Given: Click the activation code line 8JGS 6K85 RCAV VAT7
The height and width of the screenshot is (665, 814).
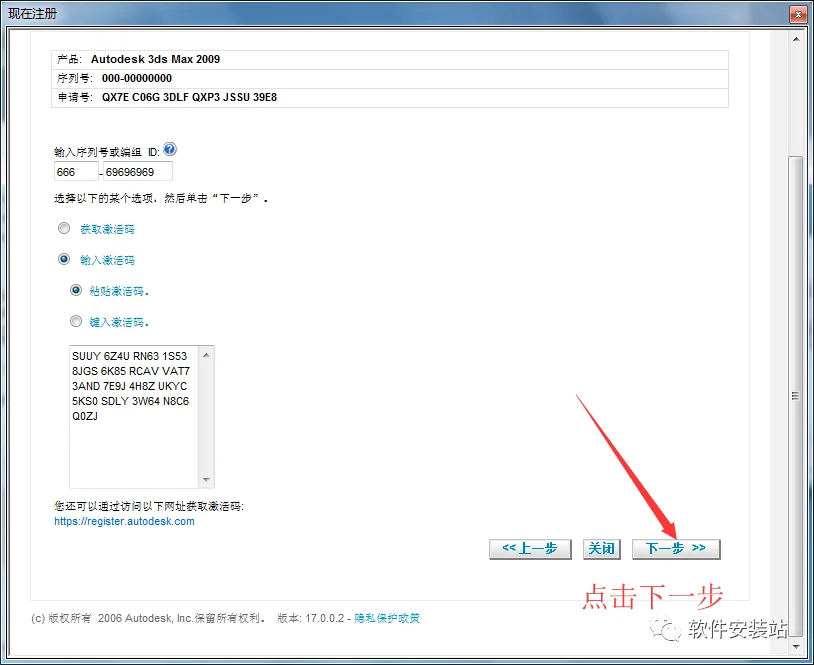Looking at the screenshot, I should click(131, 371).
